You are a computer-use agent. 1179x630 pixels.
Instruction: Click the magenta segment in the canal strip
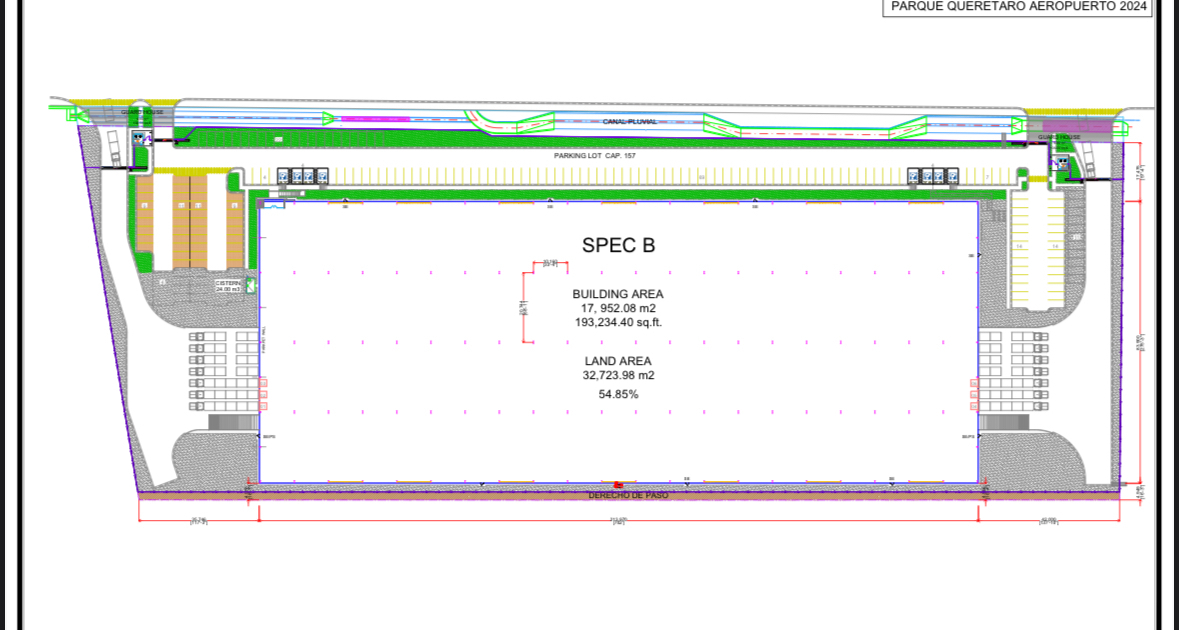pyautogui.click(x=375, y=120)
